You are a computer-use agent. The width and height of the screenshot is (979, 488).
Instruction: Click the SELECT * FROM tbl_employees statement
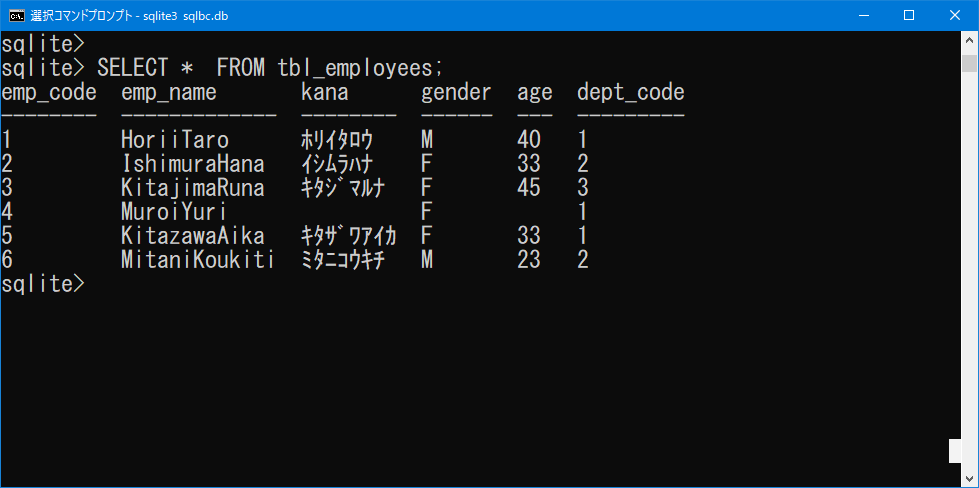click(x=270, y=68)
